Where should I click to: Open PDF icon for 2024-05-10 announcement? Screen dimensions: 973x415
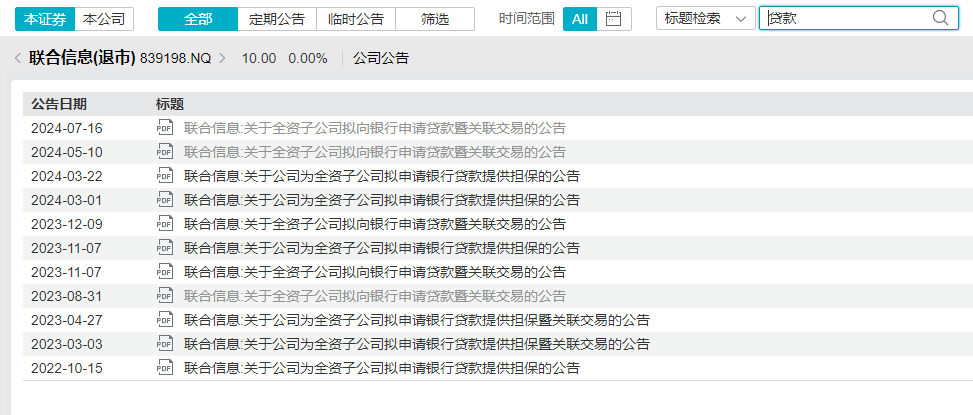164,152
